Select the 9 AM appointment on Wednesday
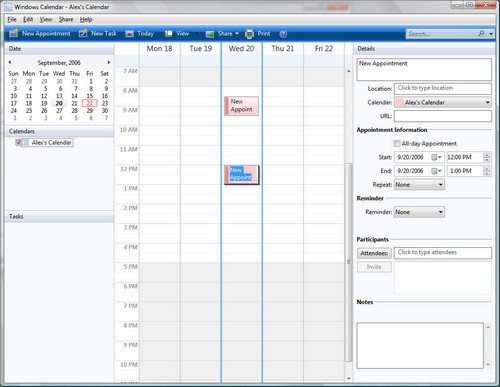Image resolution: width=500 pixels, height=387 pixels. [241, 106]
